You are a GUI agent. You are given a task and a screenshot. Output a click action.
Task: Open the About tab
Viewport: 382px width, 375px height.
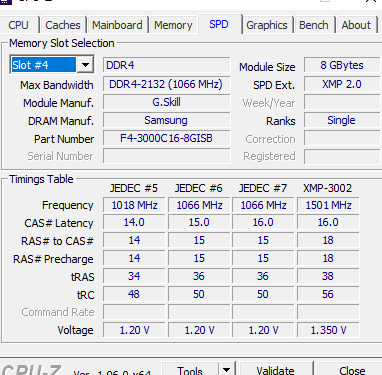pyautogui.click(x=356, y=25)
